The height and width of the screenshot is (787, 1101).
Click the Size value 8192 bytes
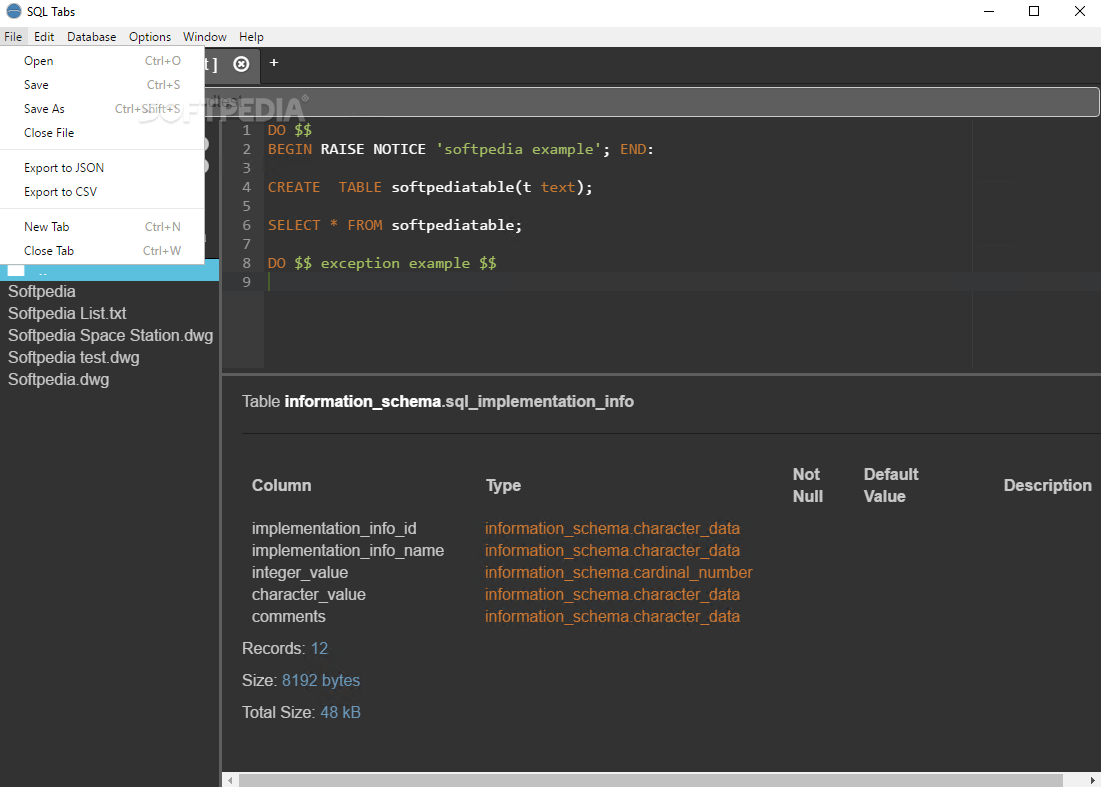click(x=321, y=680)
